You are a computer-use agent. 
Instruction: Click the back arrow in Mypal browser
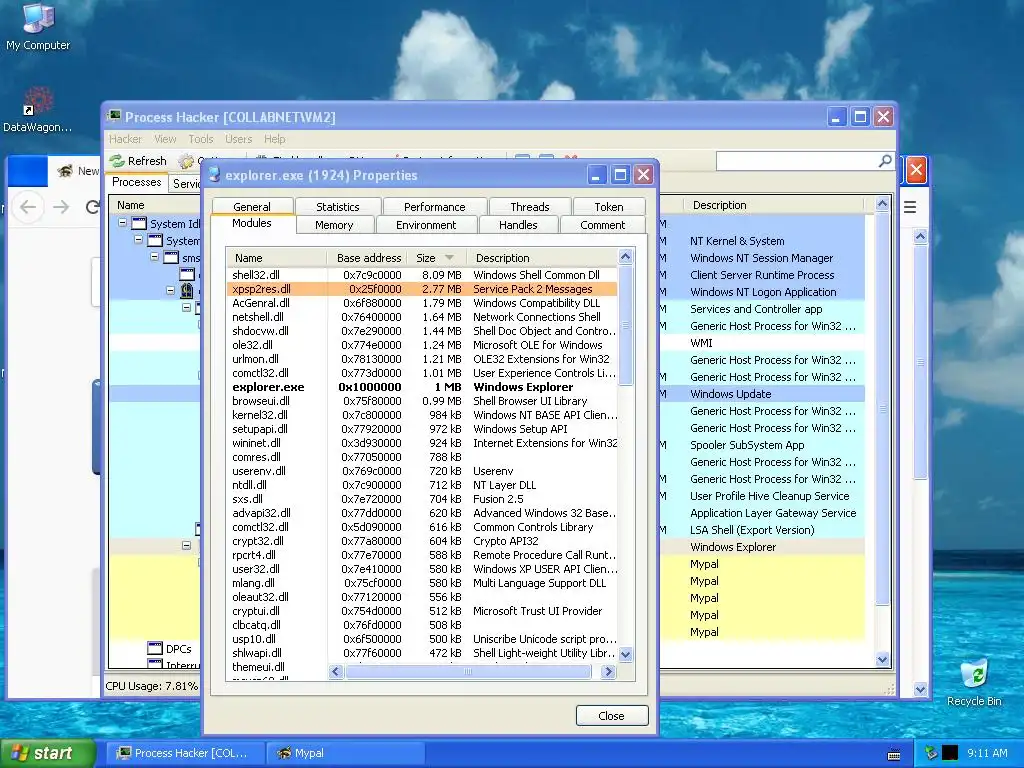pos(28,207)
